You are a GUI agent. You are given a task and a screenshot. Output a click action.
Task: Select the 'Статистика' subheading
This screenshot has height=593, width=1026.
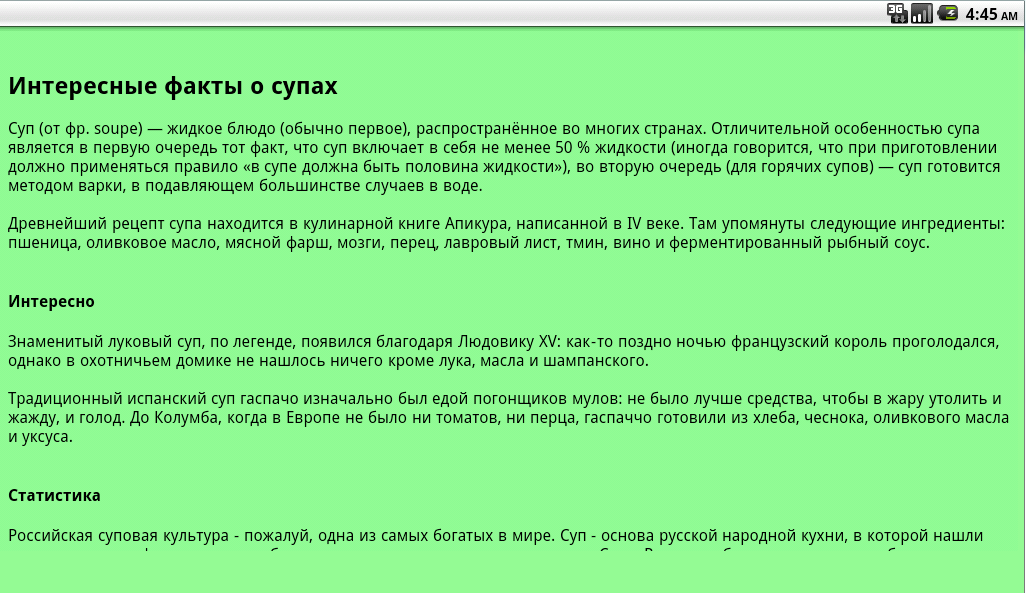click(x=54, y=495)
